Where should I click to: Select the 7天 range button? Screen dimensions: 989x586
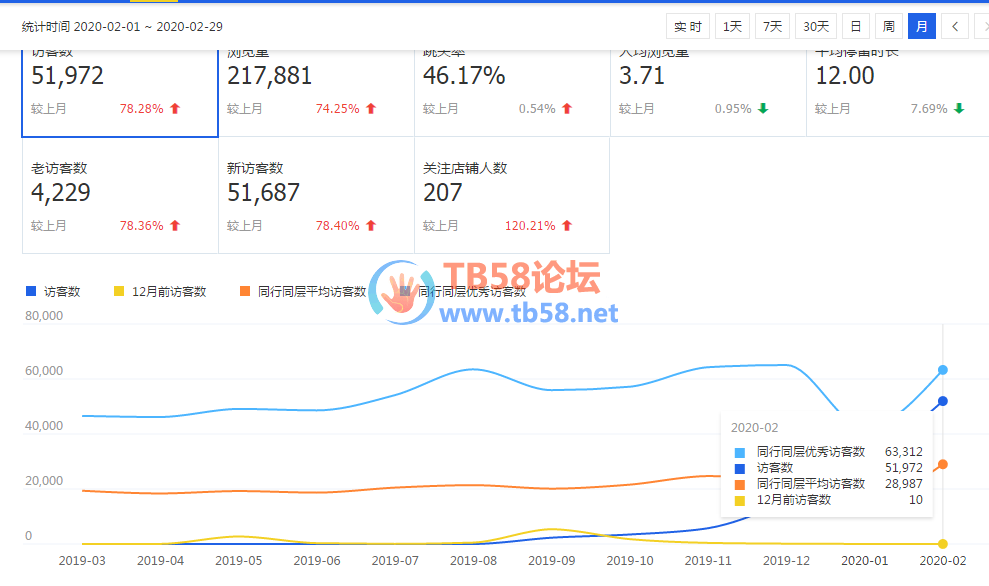(x=772, y=27)
